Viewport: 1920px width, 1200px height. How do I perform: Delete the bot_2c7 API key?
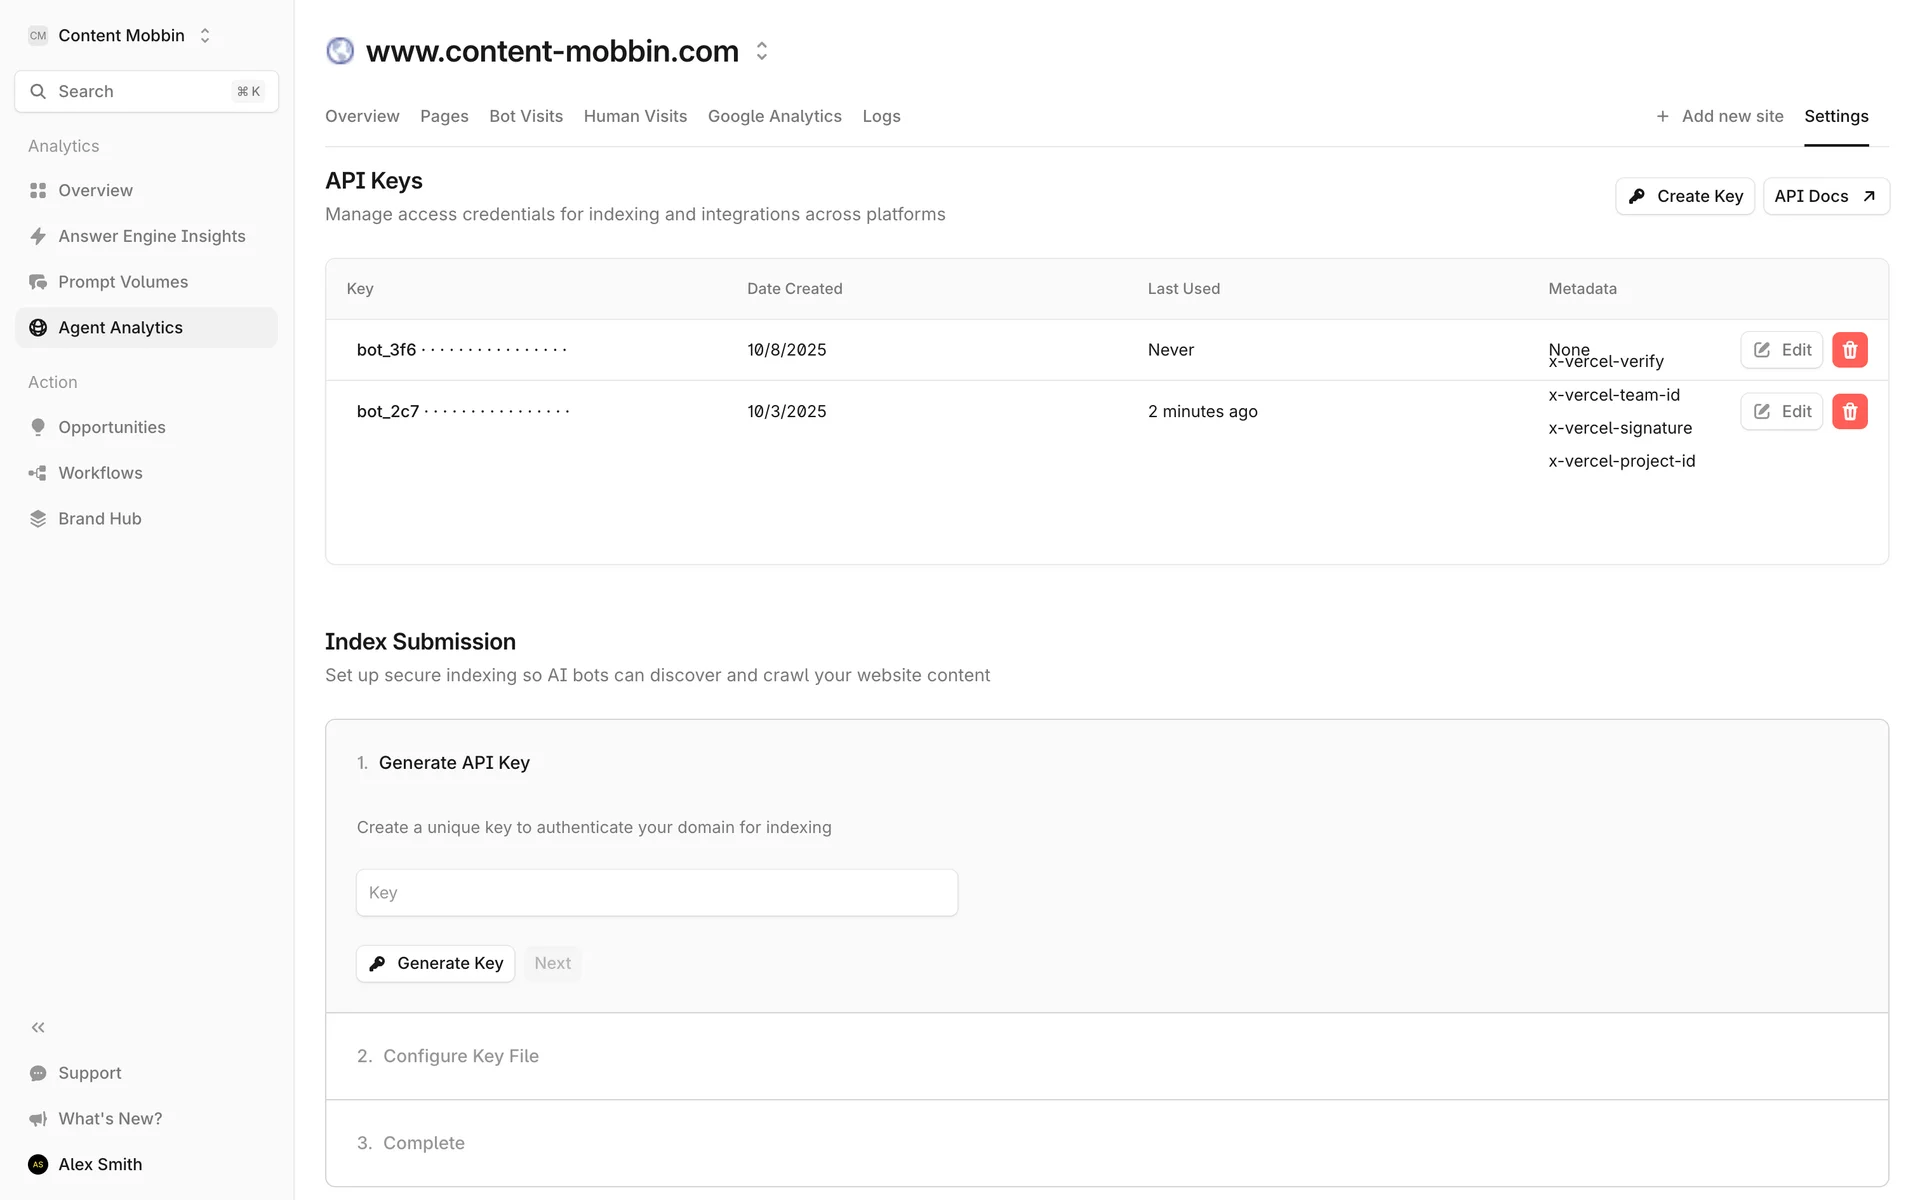1849,411
